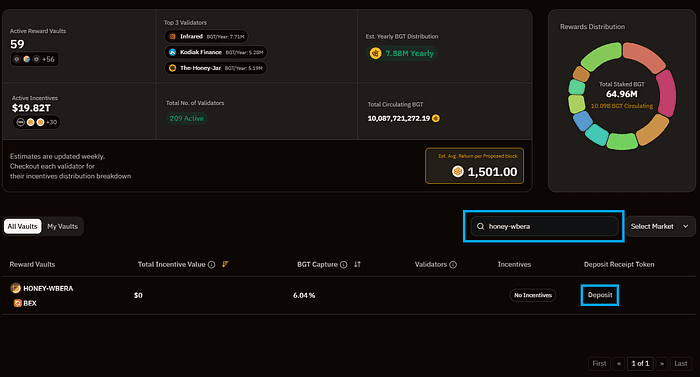Click the BGT coin icon beside 7.88M Yearly
The height and width of the screenshot is (377, 700).
(375, 53)
